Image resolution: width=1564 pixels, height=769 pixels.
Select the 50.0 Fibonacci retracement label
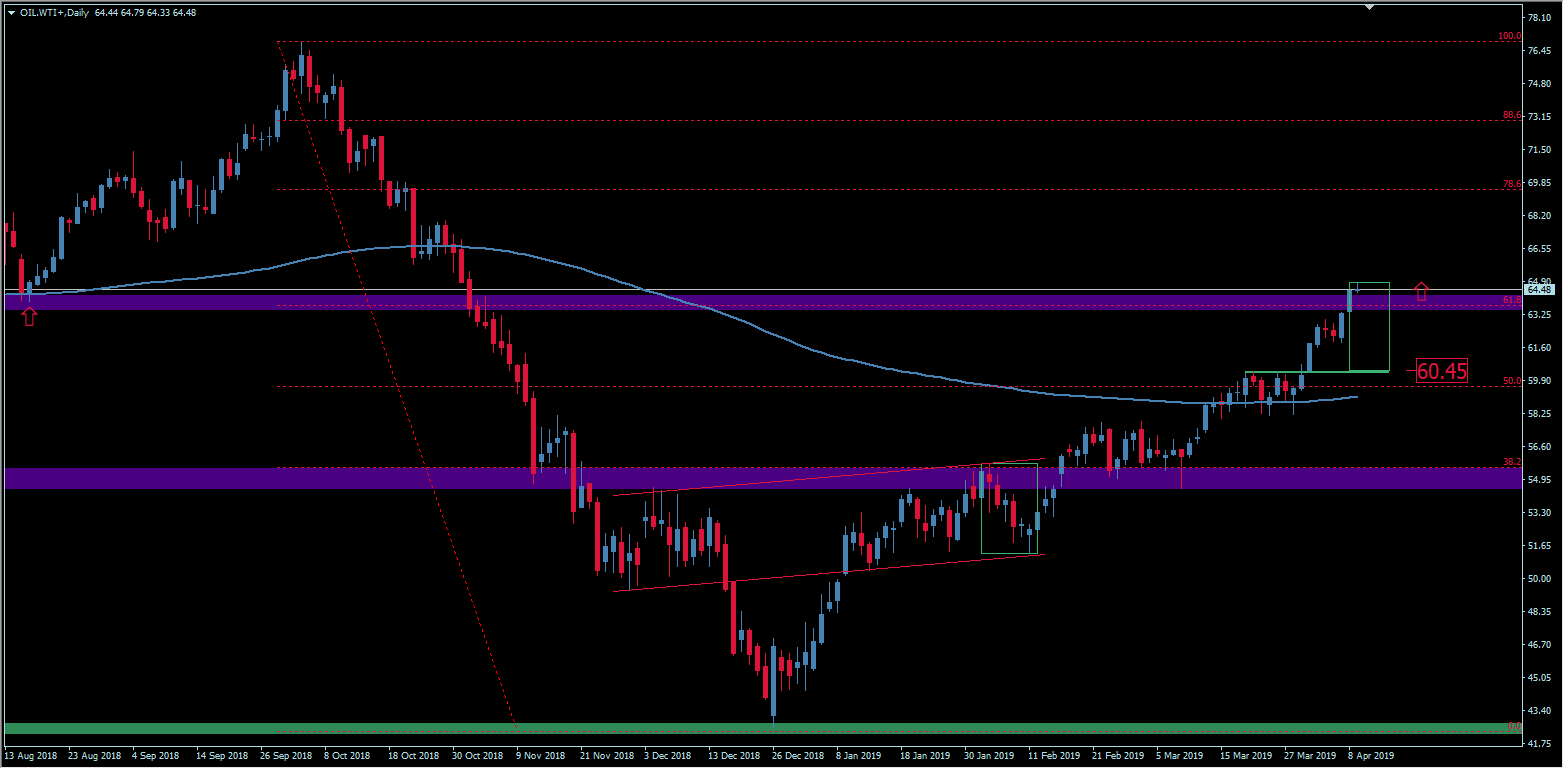click(x=1511, y=381)
